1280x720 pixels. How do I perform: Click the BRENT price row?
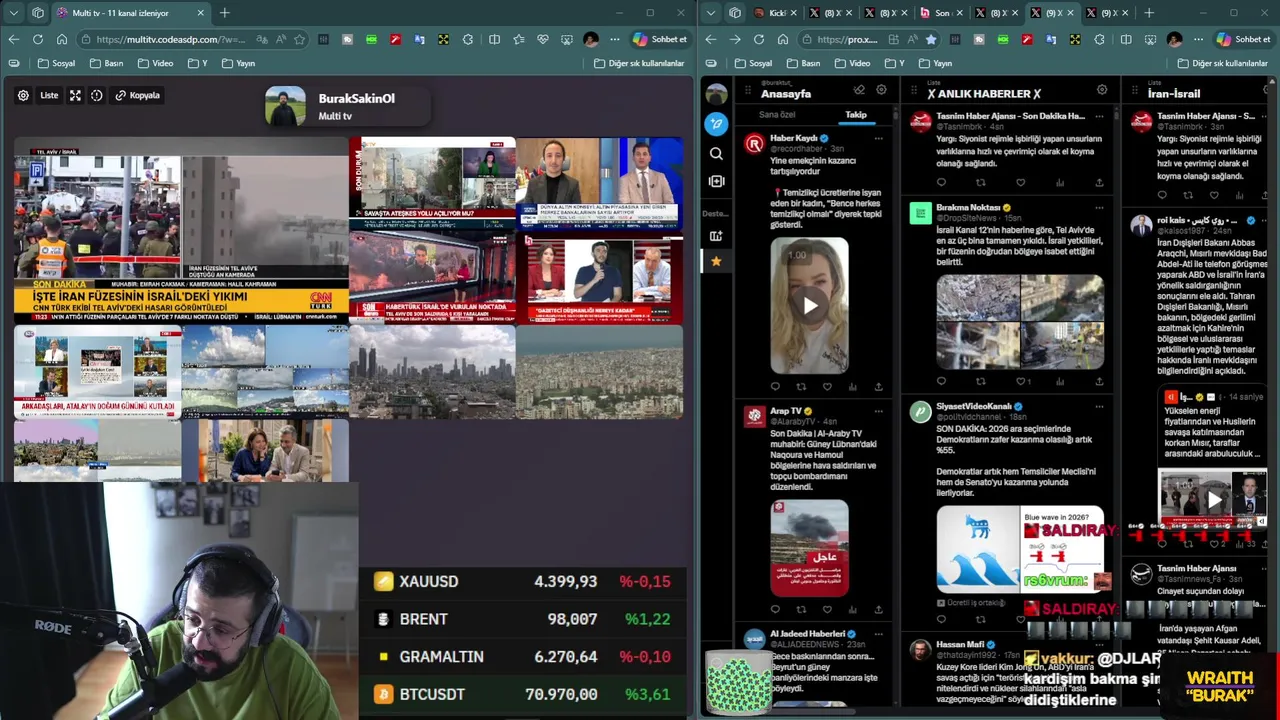523,619
